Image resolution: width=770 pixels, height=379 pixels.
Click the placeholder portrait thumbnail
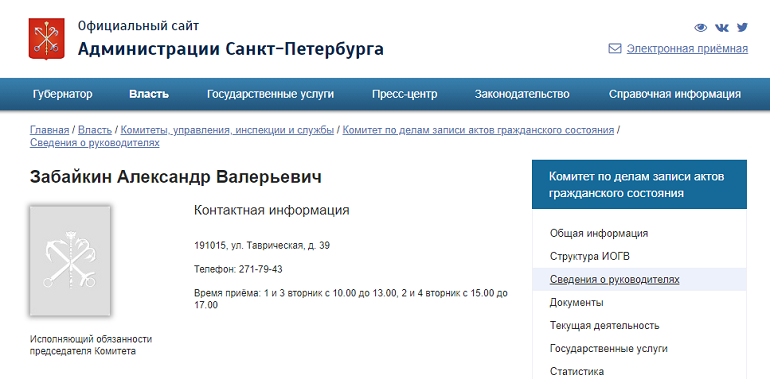point(70,261)
